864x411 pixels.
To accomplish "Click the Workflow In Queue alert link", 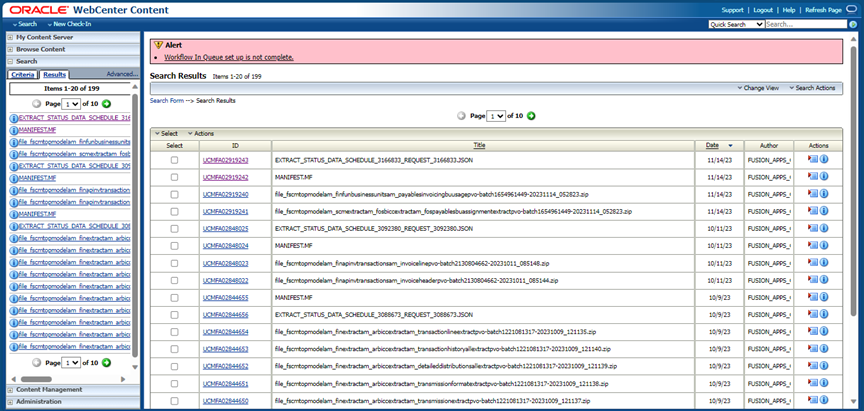I will (229, 57).
